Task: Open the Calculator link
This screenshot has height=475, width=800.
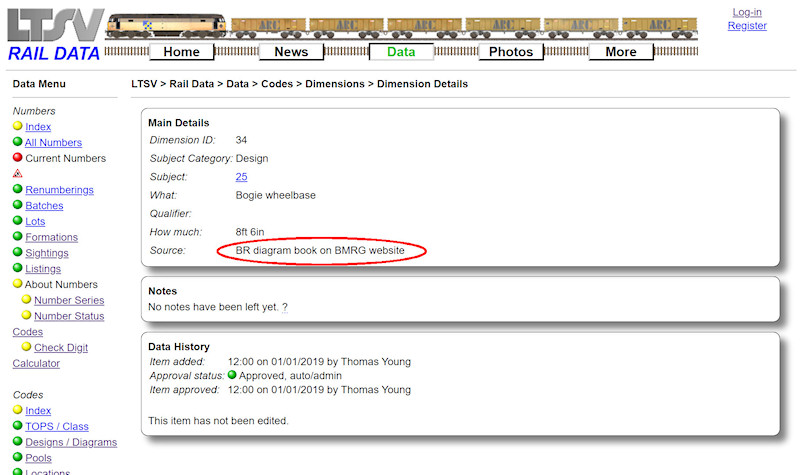Action: [x=36, y=363]
